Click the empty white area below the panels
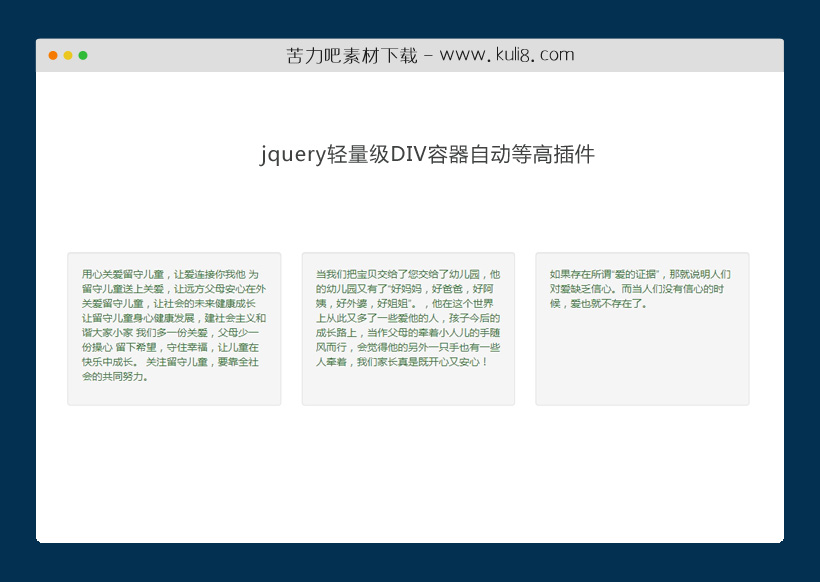Viewport: 820px width, 582px height. [410, 470]
